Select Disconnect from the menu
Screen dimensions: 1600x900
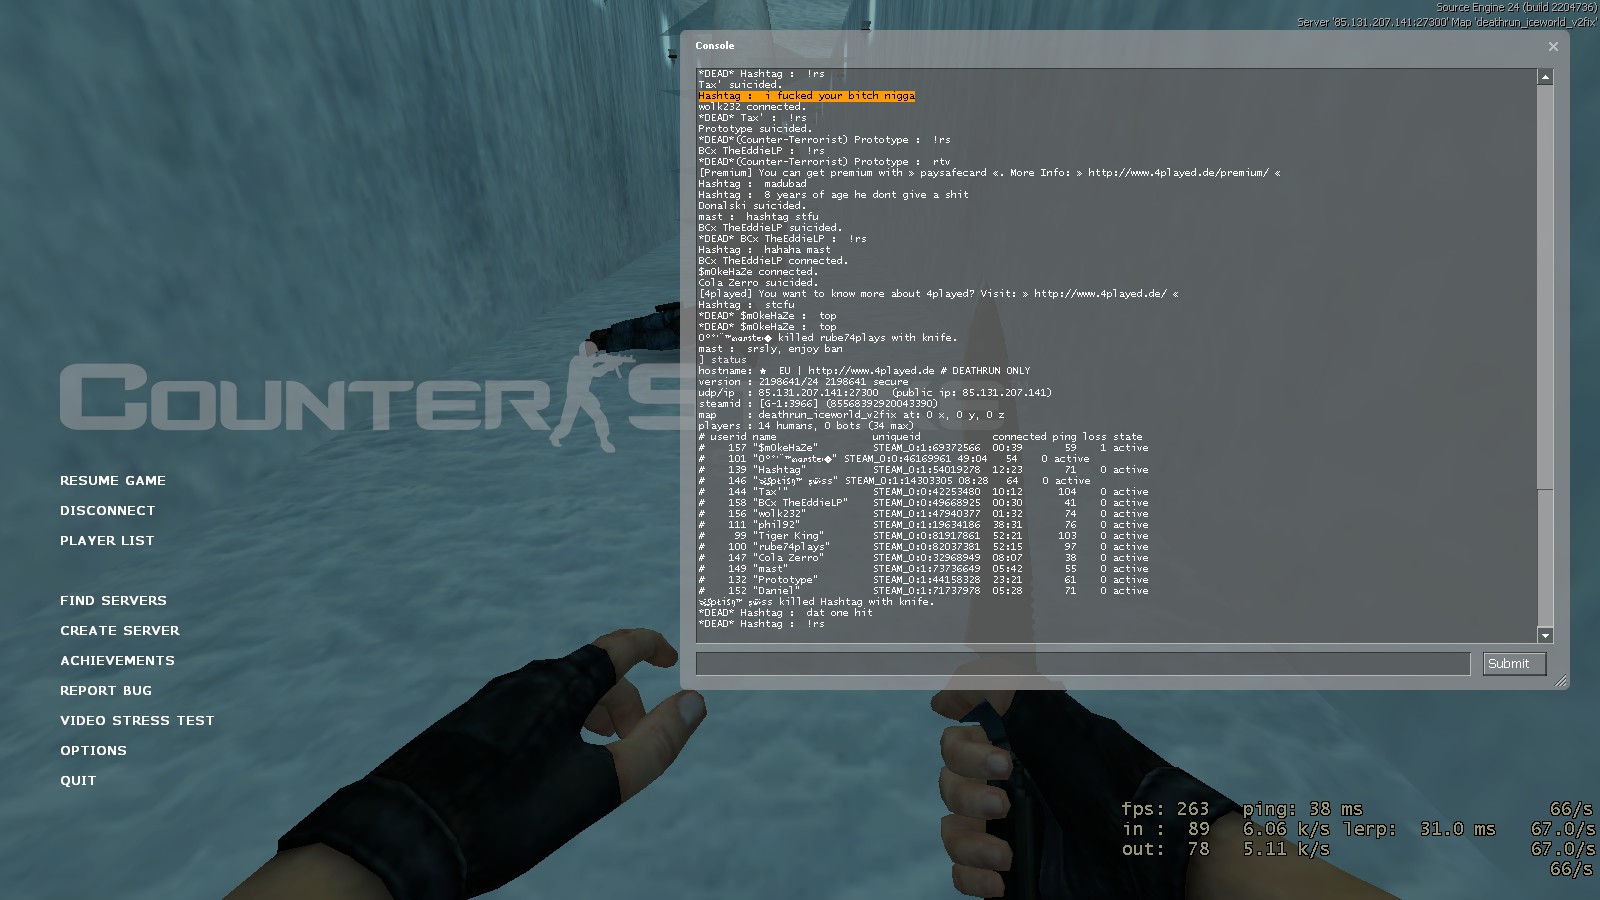click(x=108, y=511)
